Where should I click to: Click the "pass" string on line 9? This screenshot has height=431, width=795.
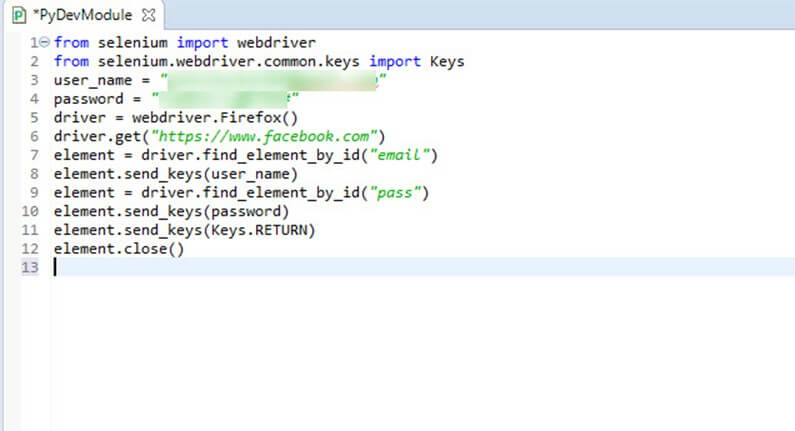400,193
